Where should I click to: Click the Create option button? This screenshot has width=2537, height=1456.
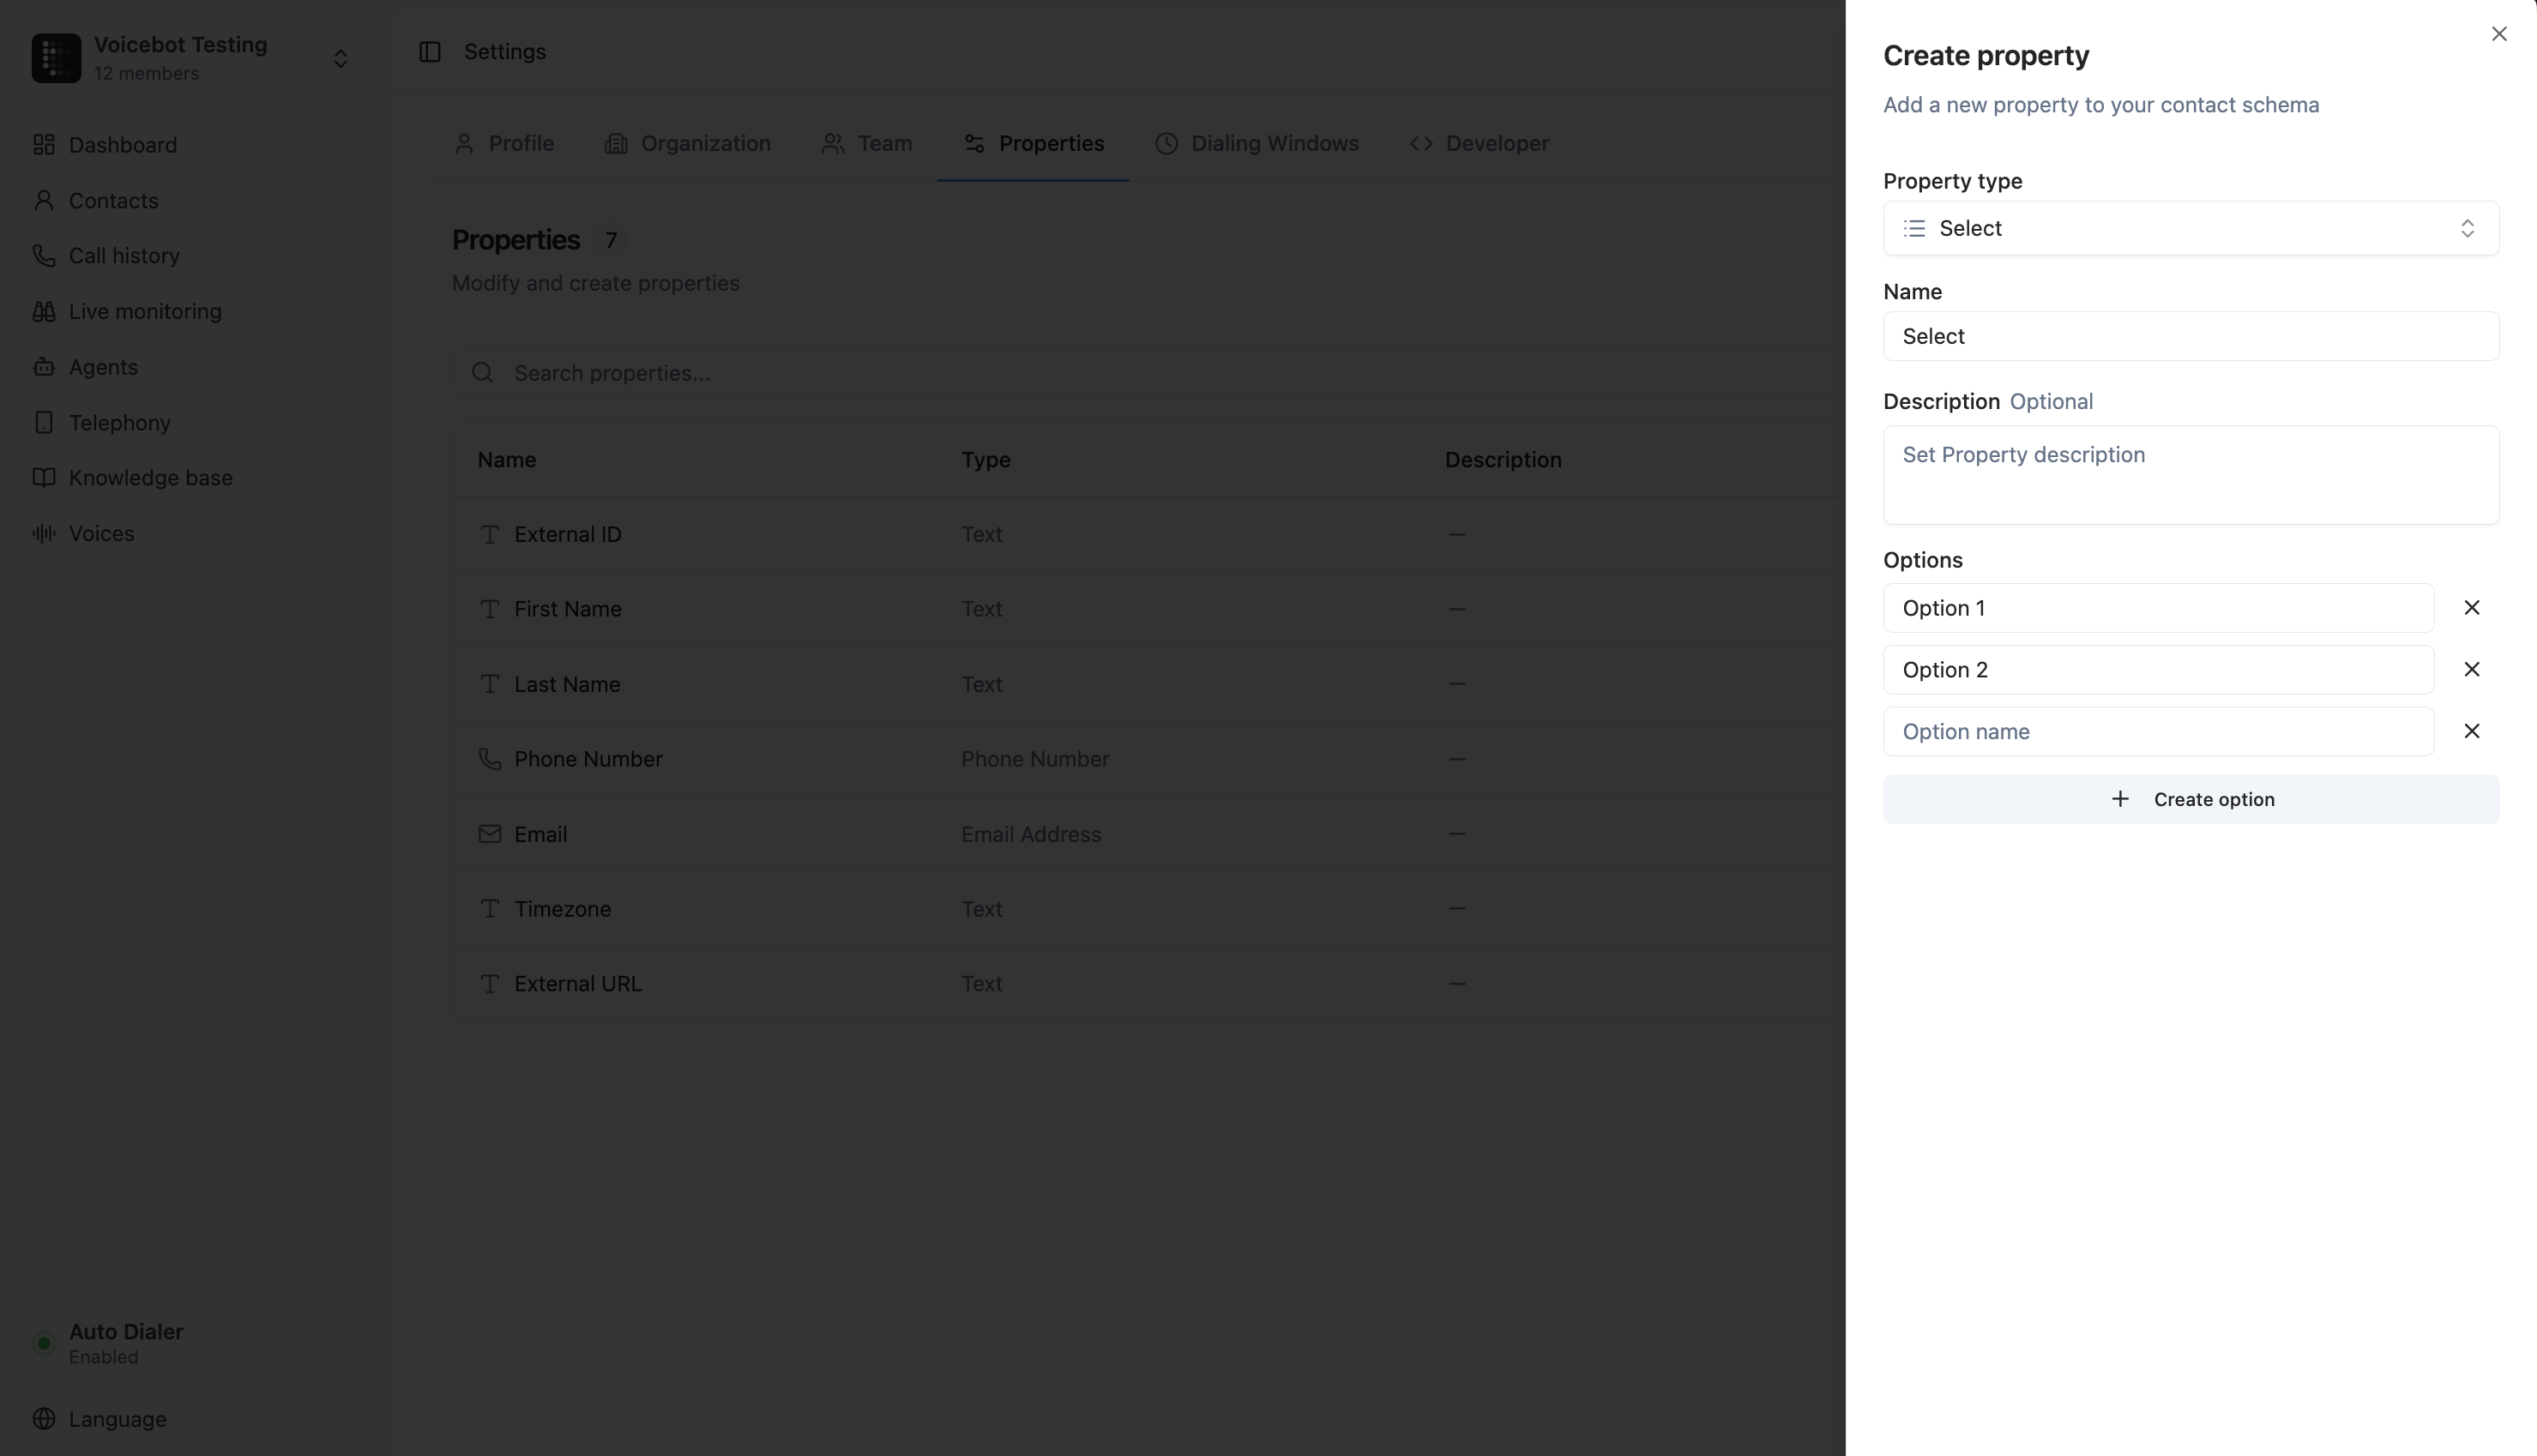coord(2190,798)
